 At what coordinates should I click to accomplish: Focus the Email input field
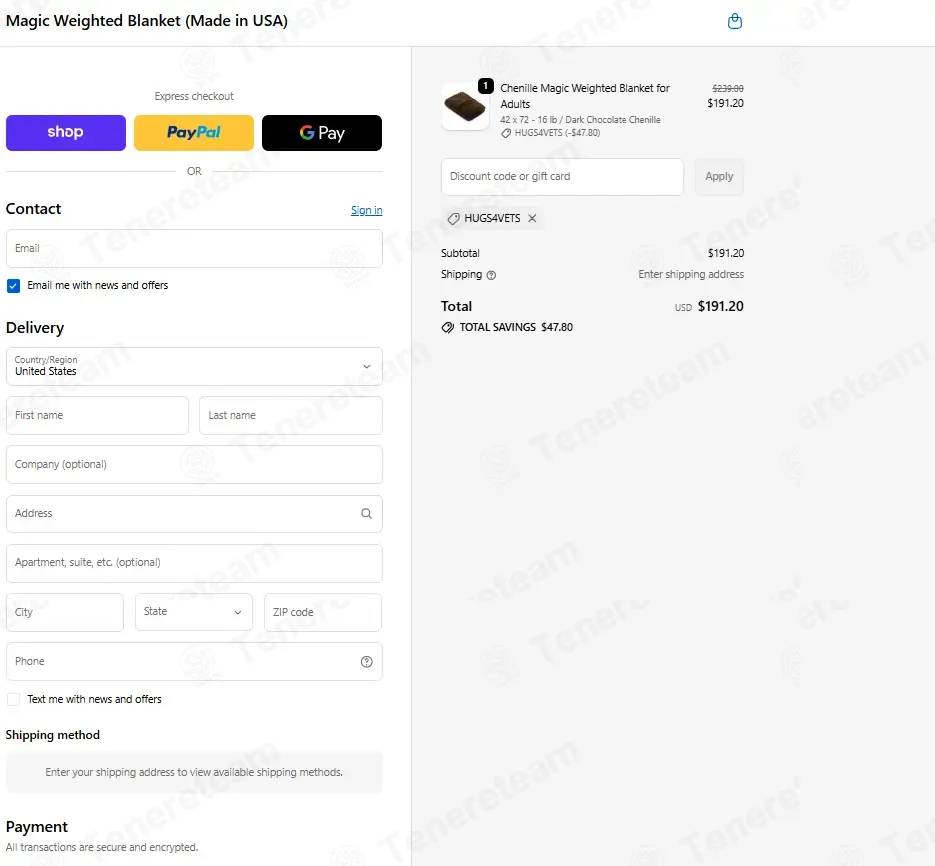pos(194,248)
